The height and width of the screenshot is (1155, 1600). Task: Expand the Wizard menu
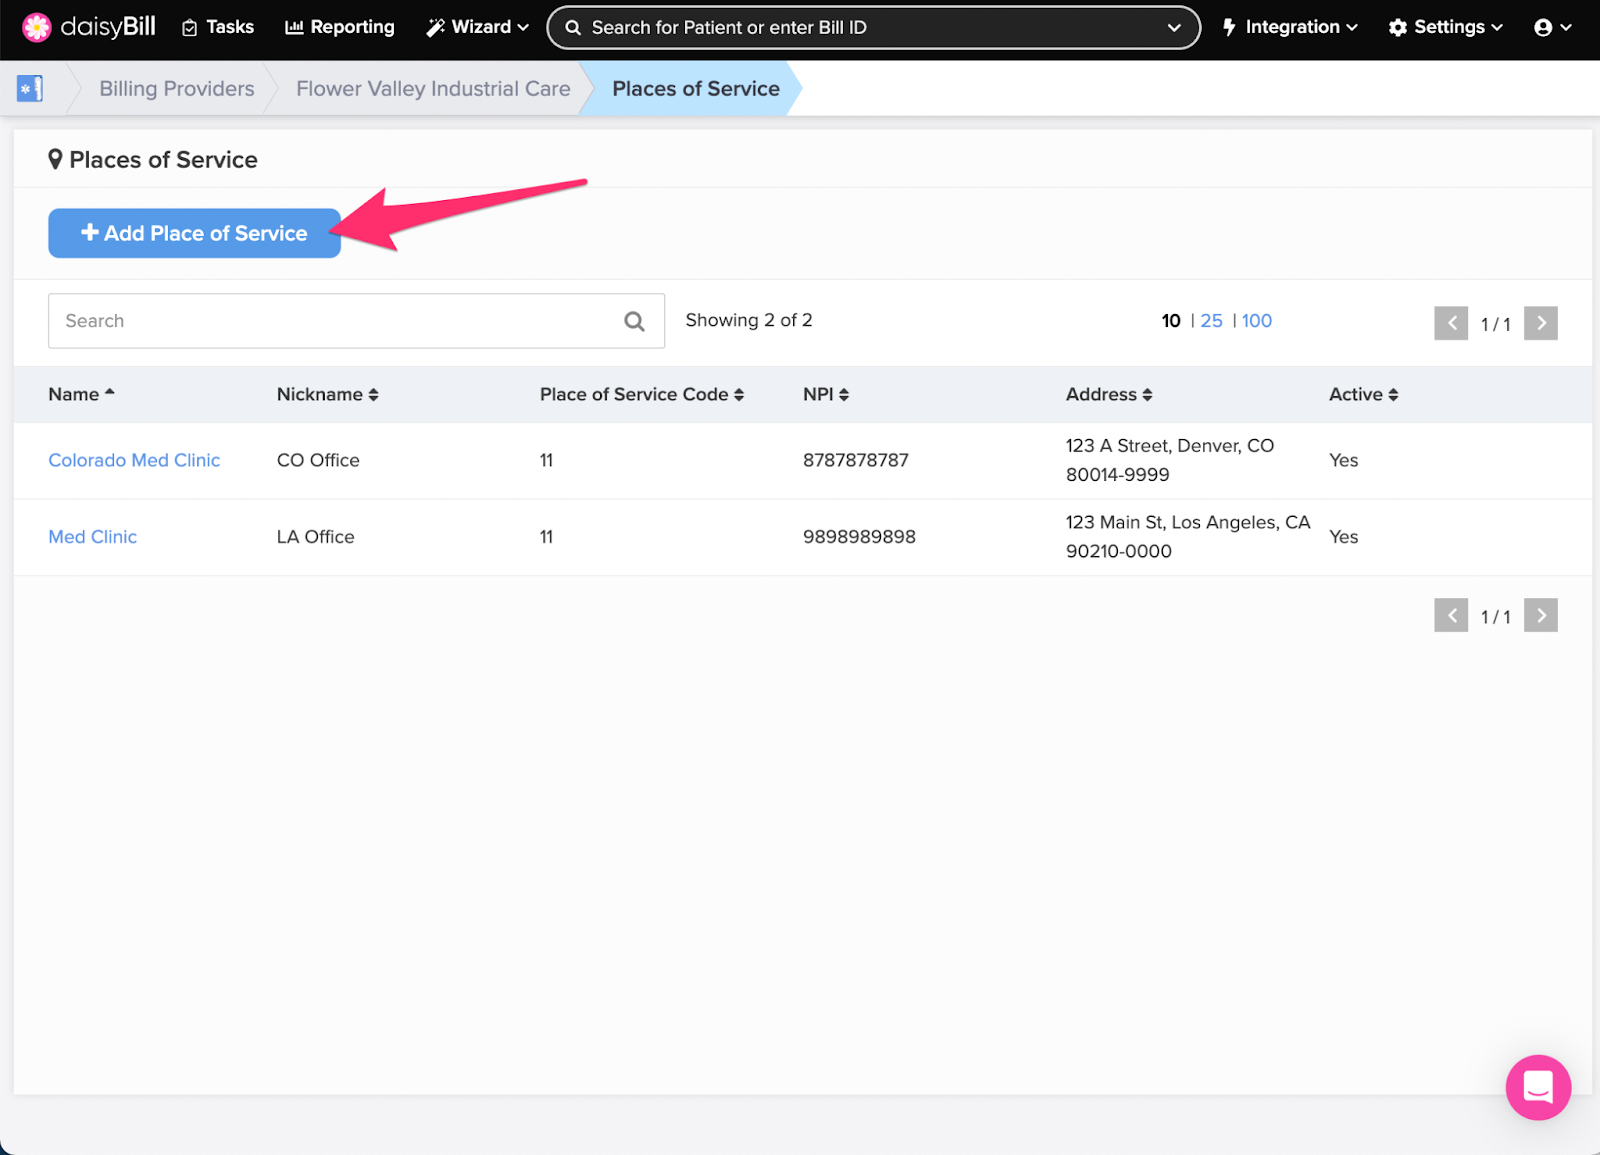pyautogui.click(x=477, y=27)
